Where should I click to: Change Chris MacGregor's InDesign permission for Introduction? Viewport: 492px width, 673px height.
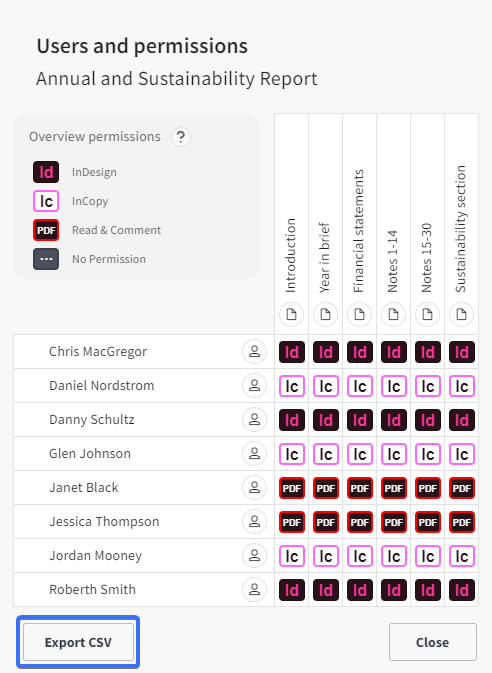click(x=292, y=352)
